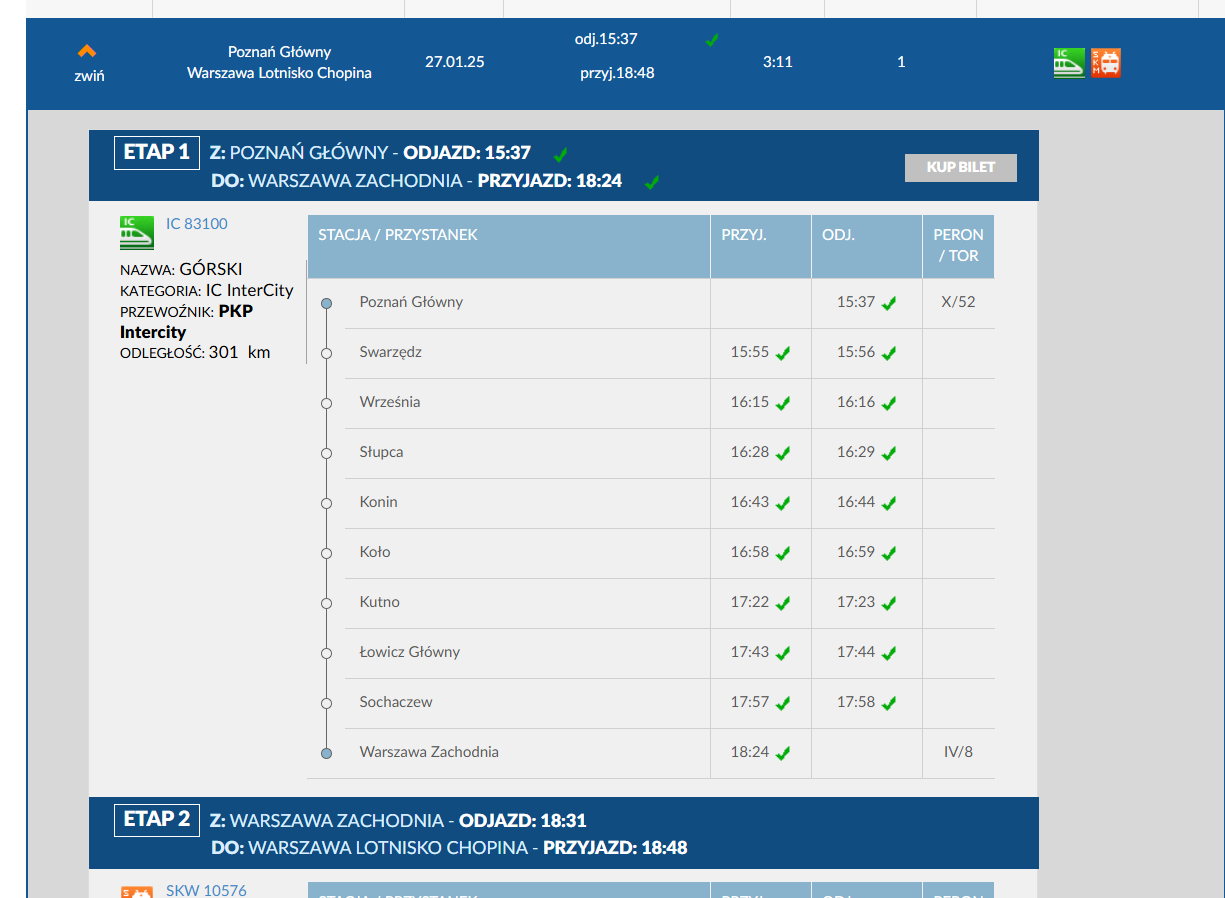Screen dimensions: 1225x898
Task: Click the ETAP 2 stage label
Action: [157, 820]
